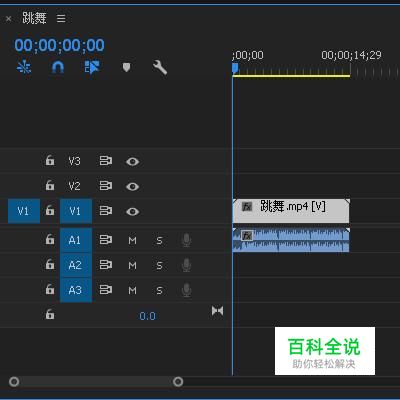This screenshot has height=400, width=400.
Task: Toggle lock on track A3
Action: (50, 289)
